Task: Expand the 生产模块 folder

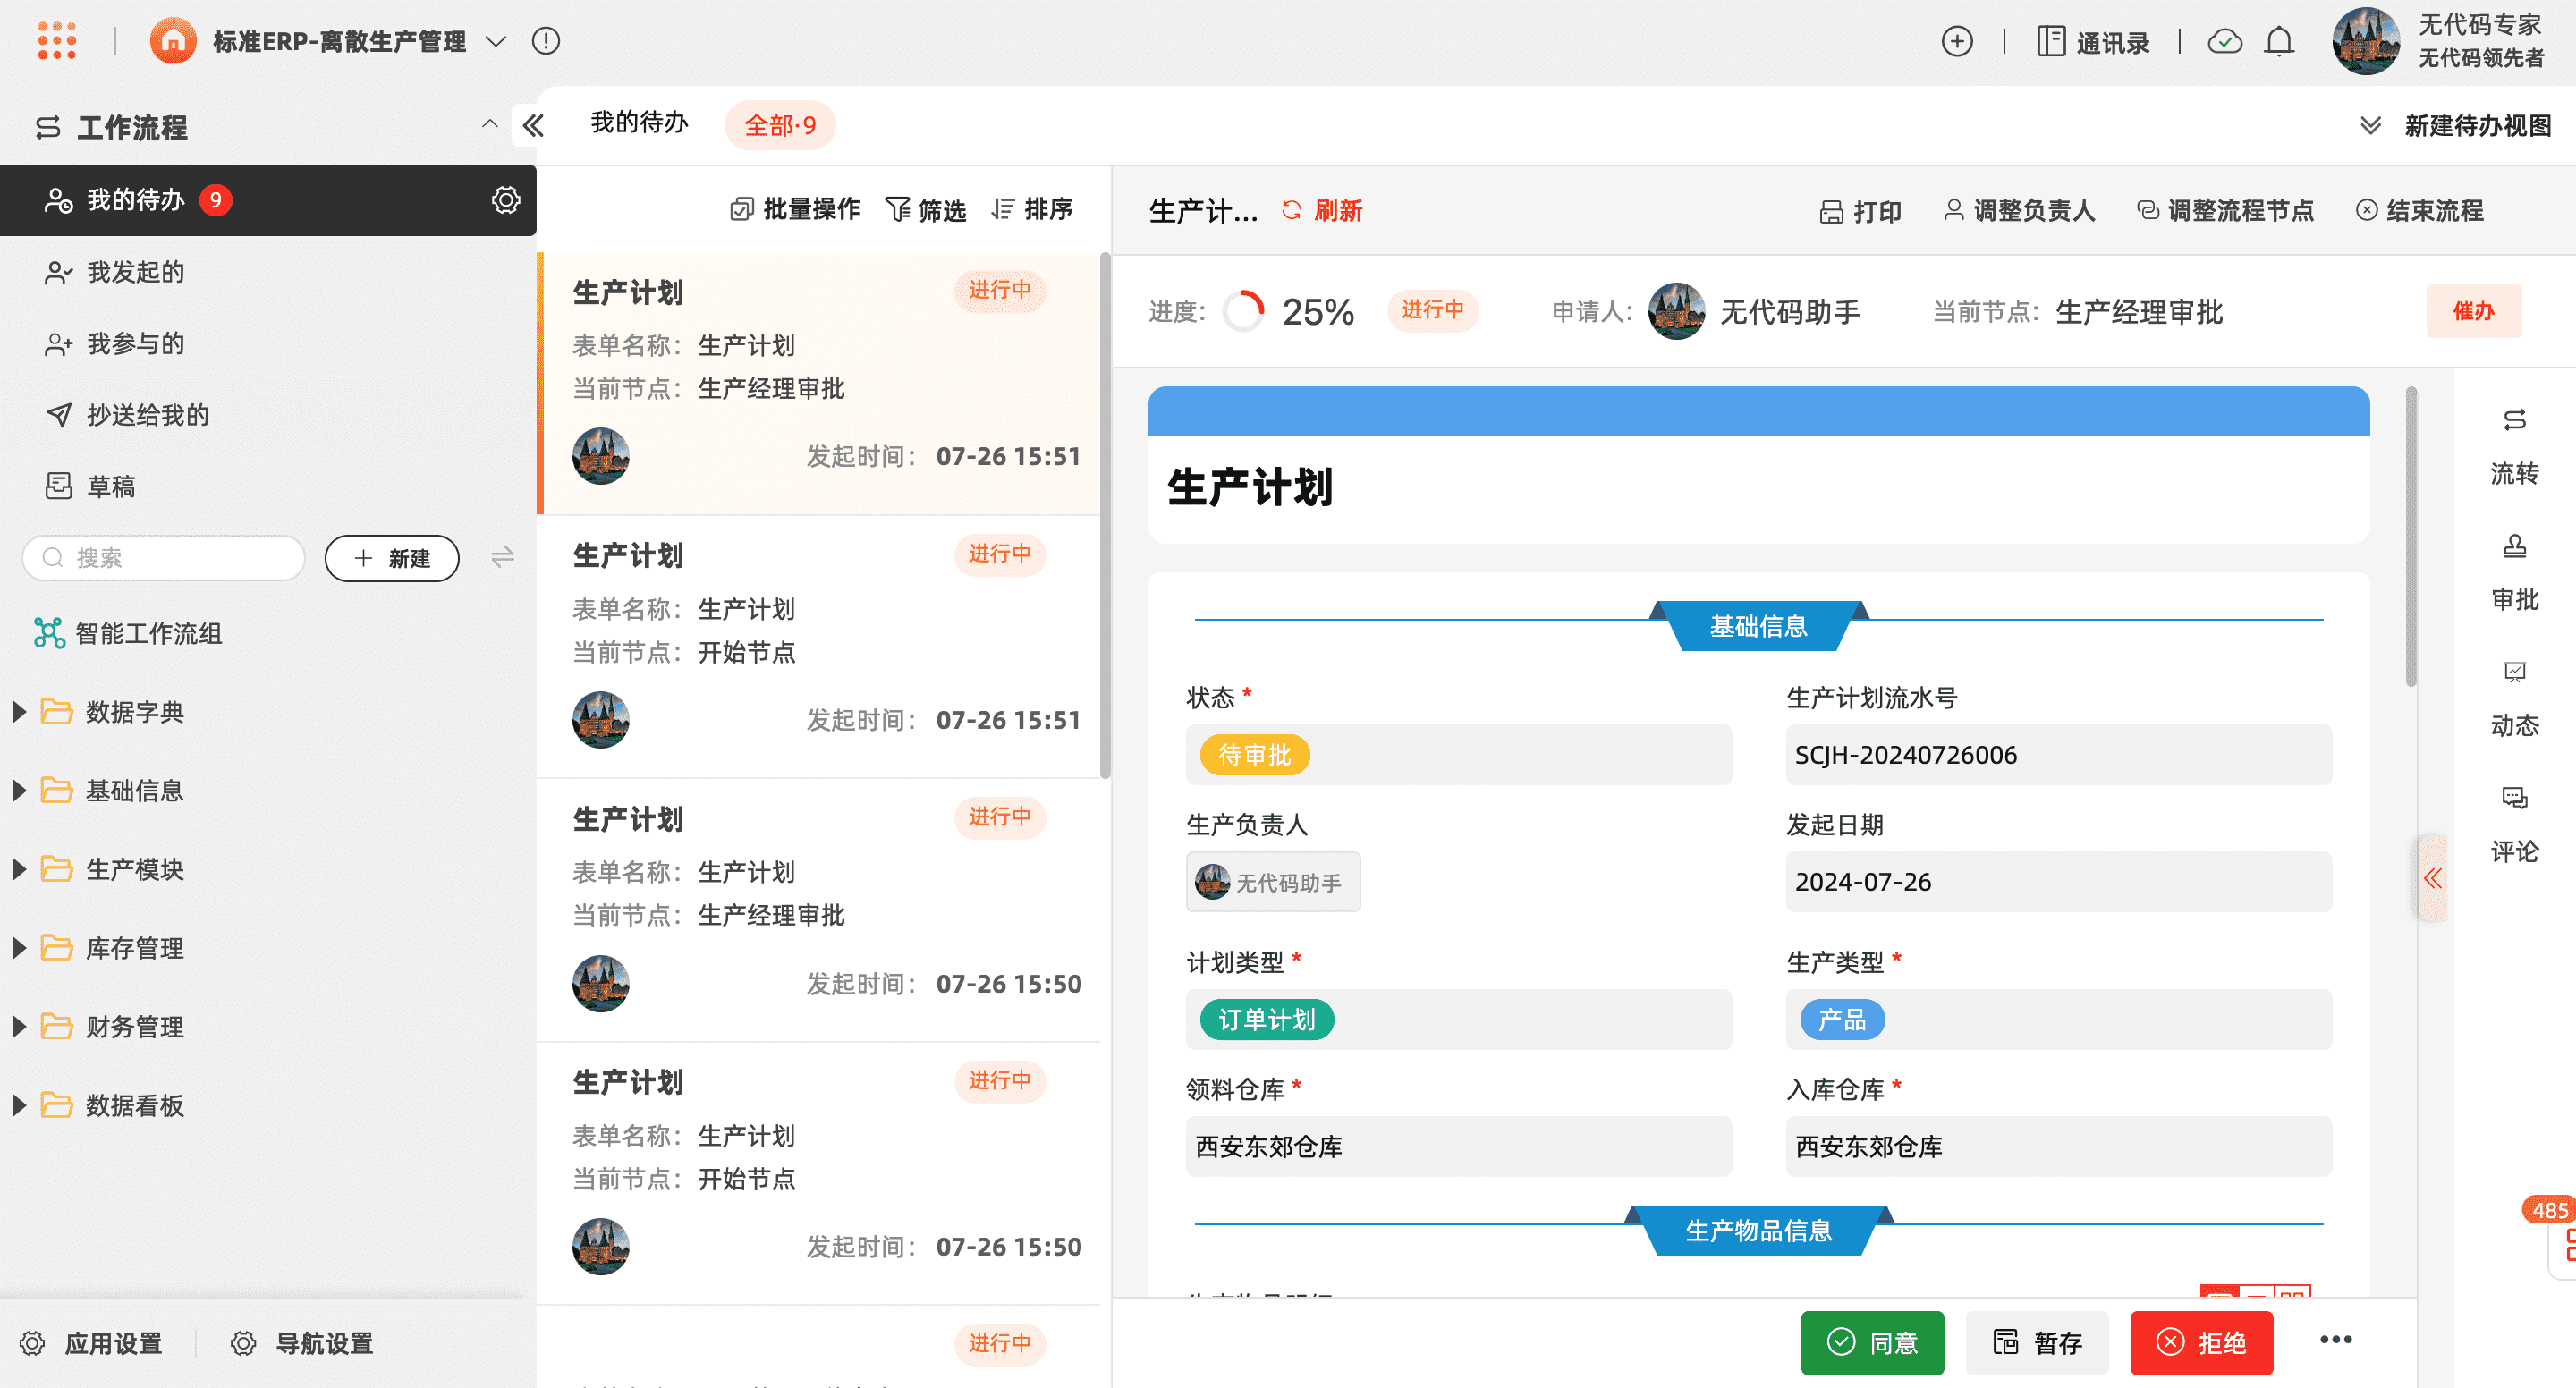Action: point(19,869)
